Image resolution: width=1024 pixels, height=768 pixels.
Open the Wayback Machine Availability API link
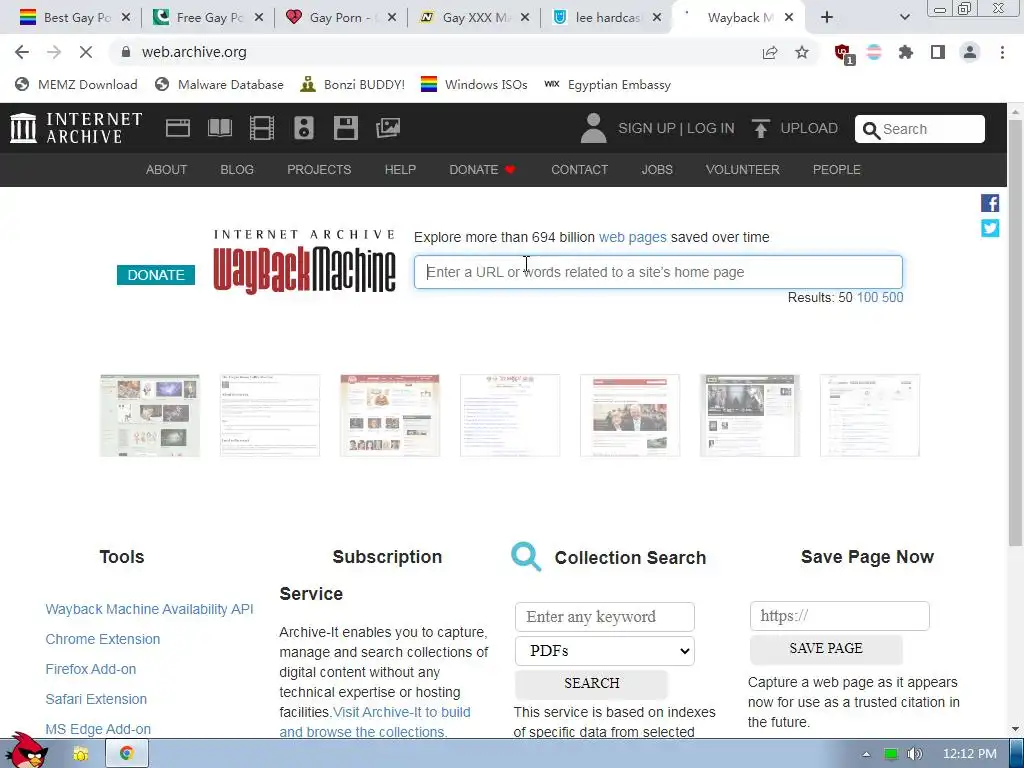(150, 609)
